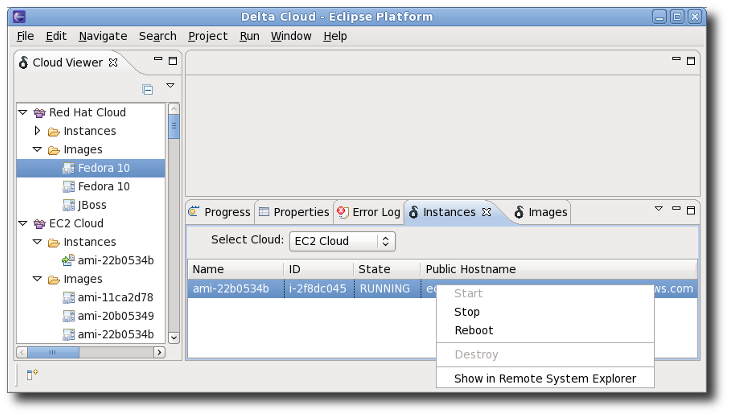Screen dimensions: 730x416
Task: Click the tree's vertical scrollbar thumb
Action: point(174,126)
